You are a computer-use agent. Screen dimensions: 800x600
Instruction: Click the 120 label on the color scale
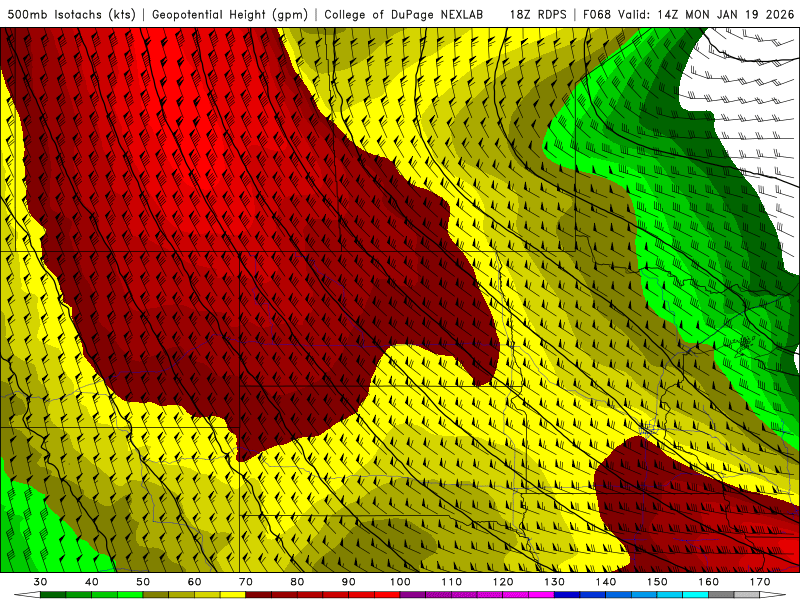pyautogui.click(x=503, y=582)
